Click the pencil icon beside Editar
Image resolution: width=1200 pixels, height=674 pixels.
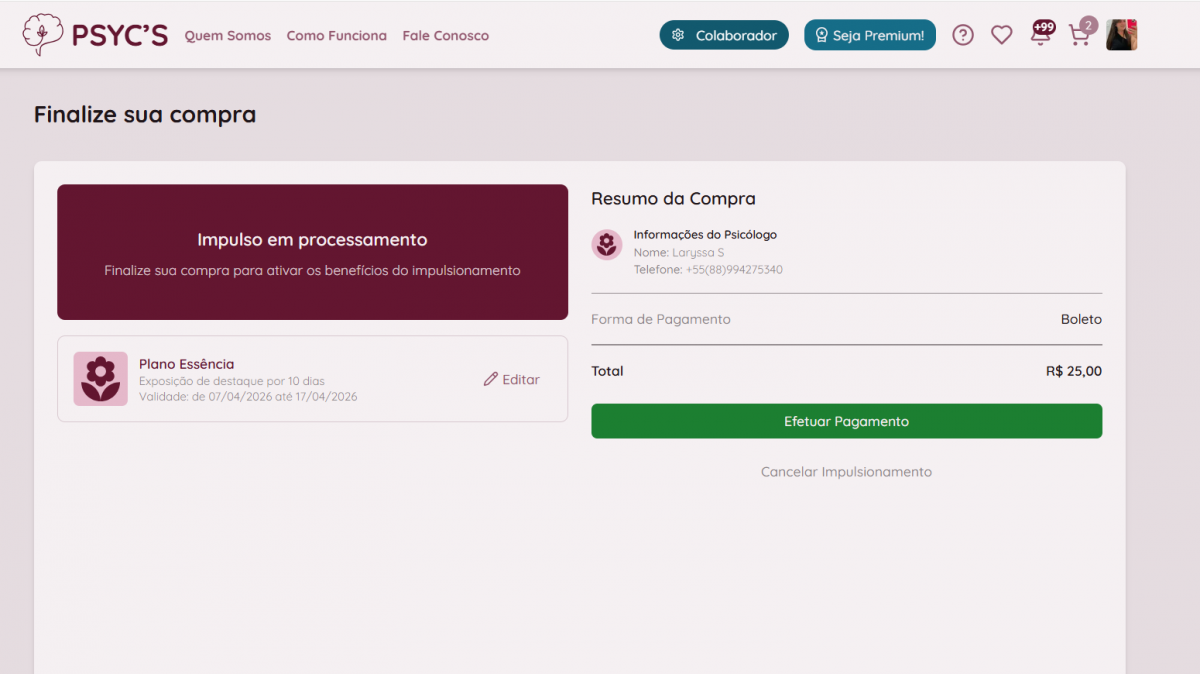coord(490,380)
